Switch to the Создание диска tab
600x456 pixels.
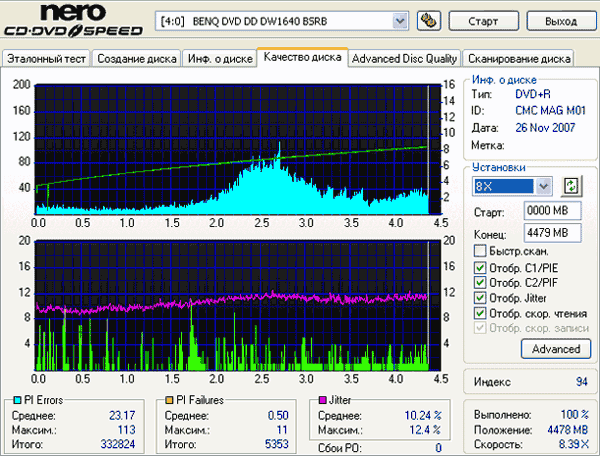point(137,59)
